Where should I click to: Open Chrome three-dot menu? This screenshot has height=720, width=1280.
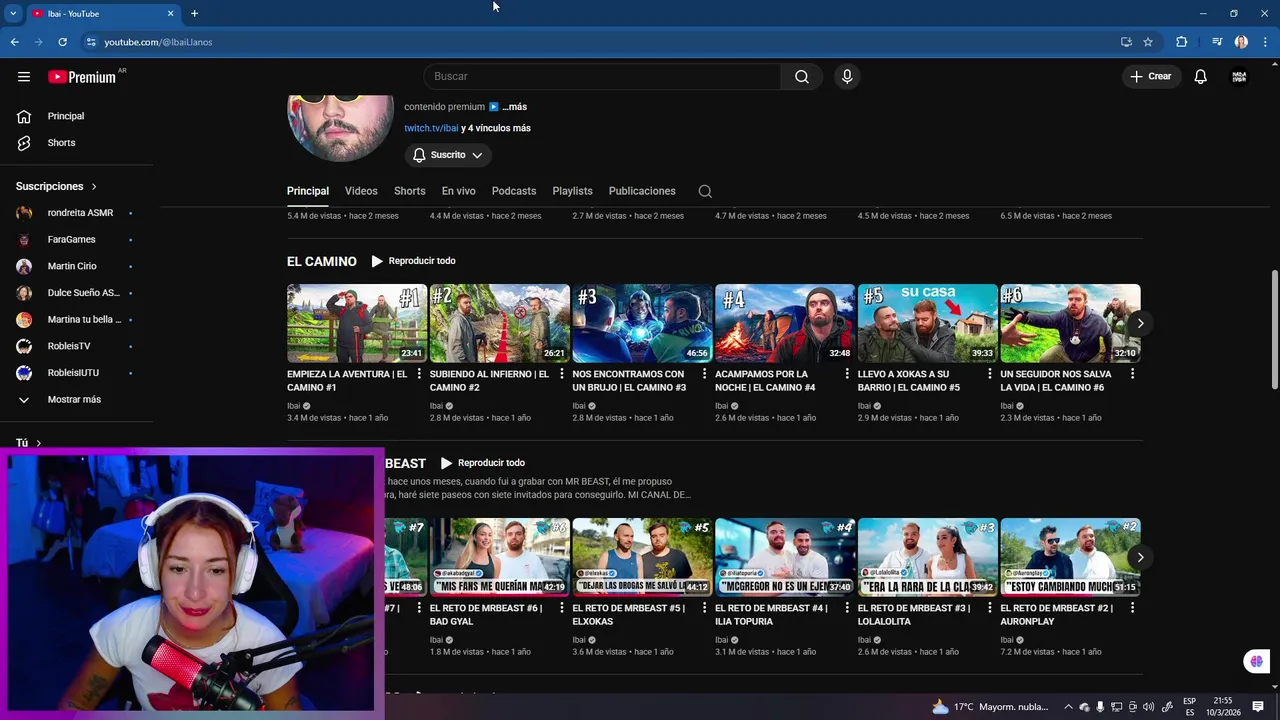pyautogui.click(x=1265, y=42)
